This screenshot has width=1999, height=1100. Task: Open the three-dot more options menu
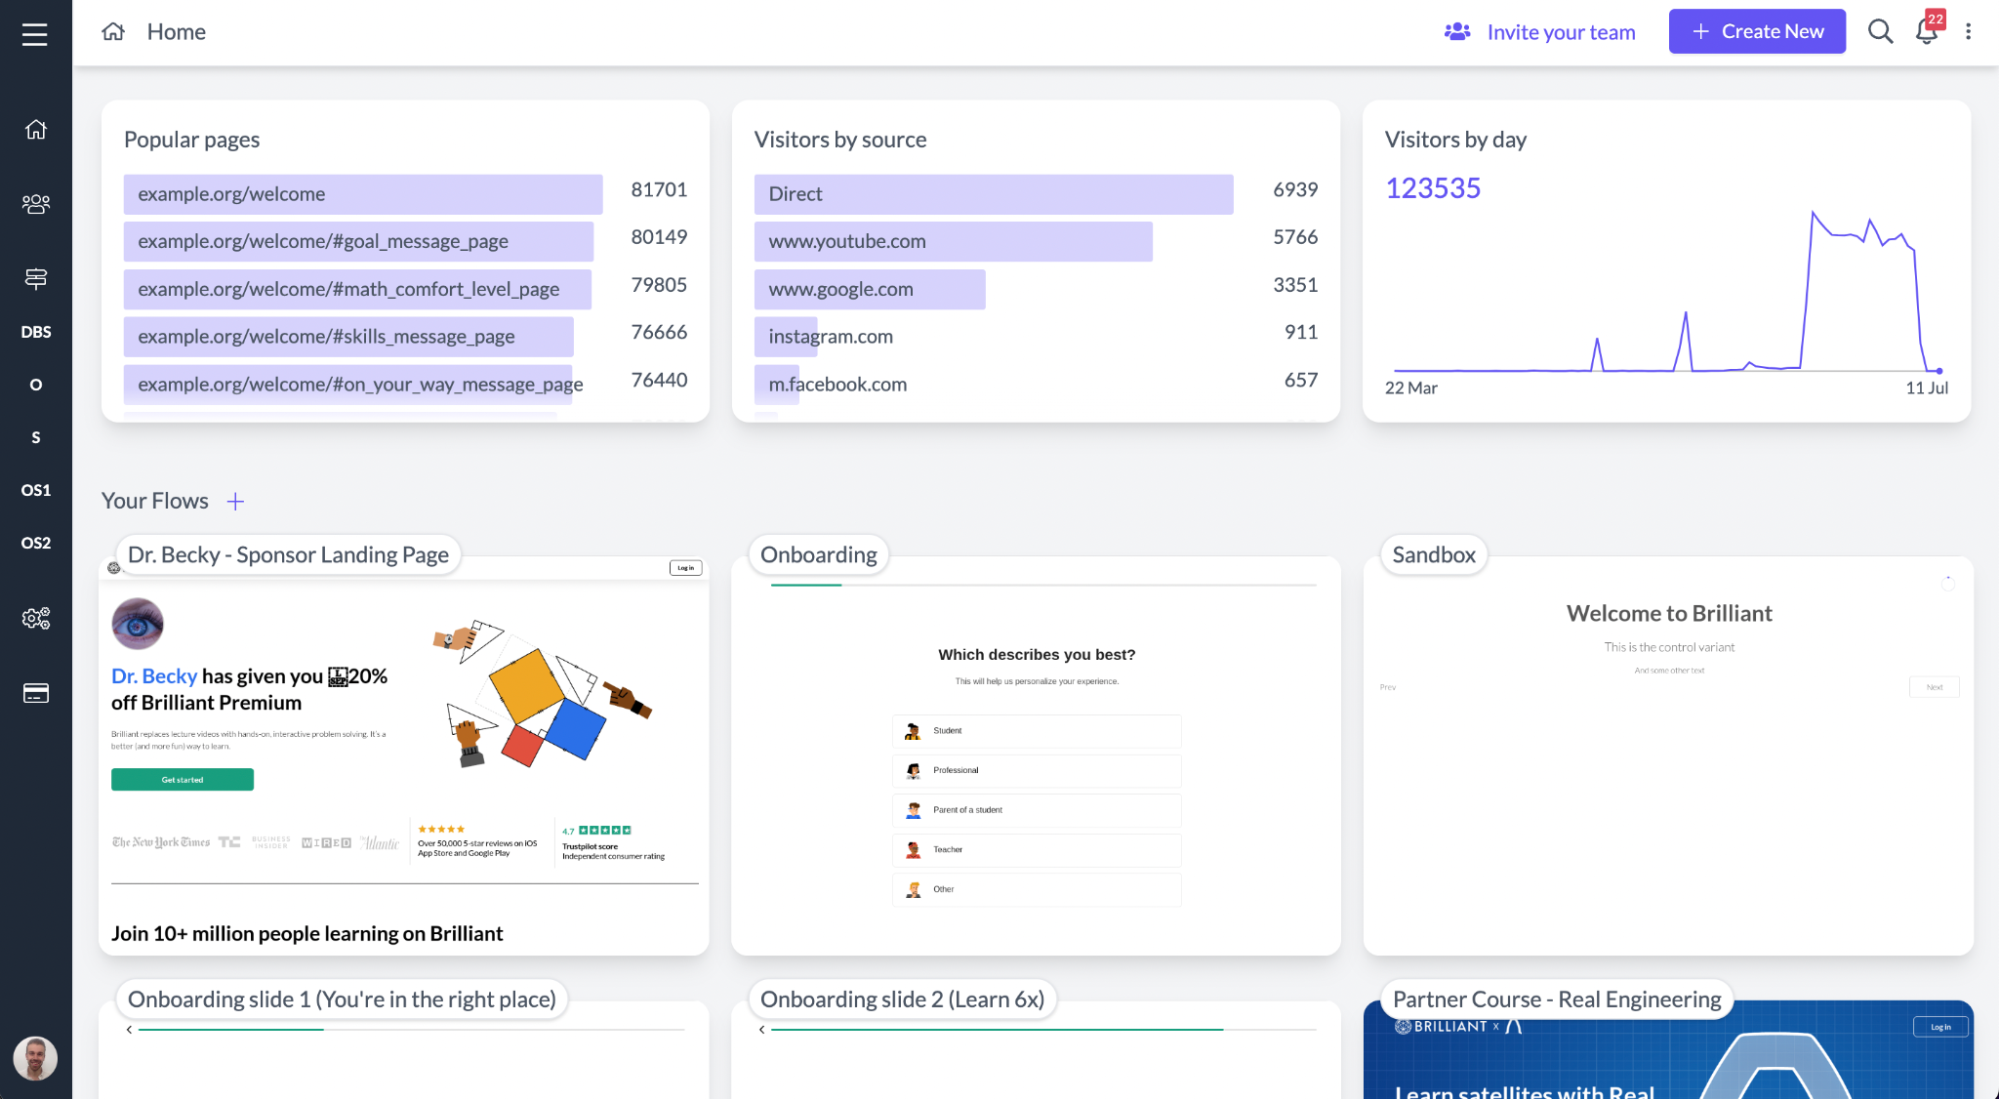[x=1968, y=32]
